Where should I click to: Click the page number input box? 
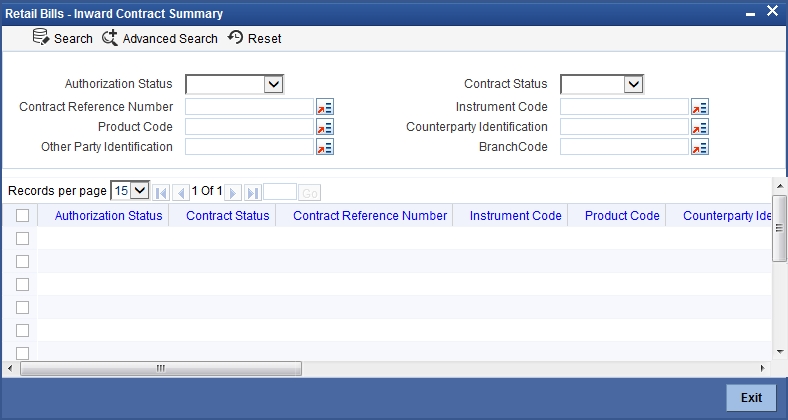click(280, 192)
